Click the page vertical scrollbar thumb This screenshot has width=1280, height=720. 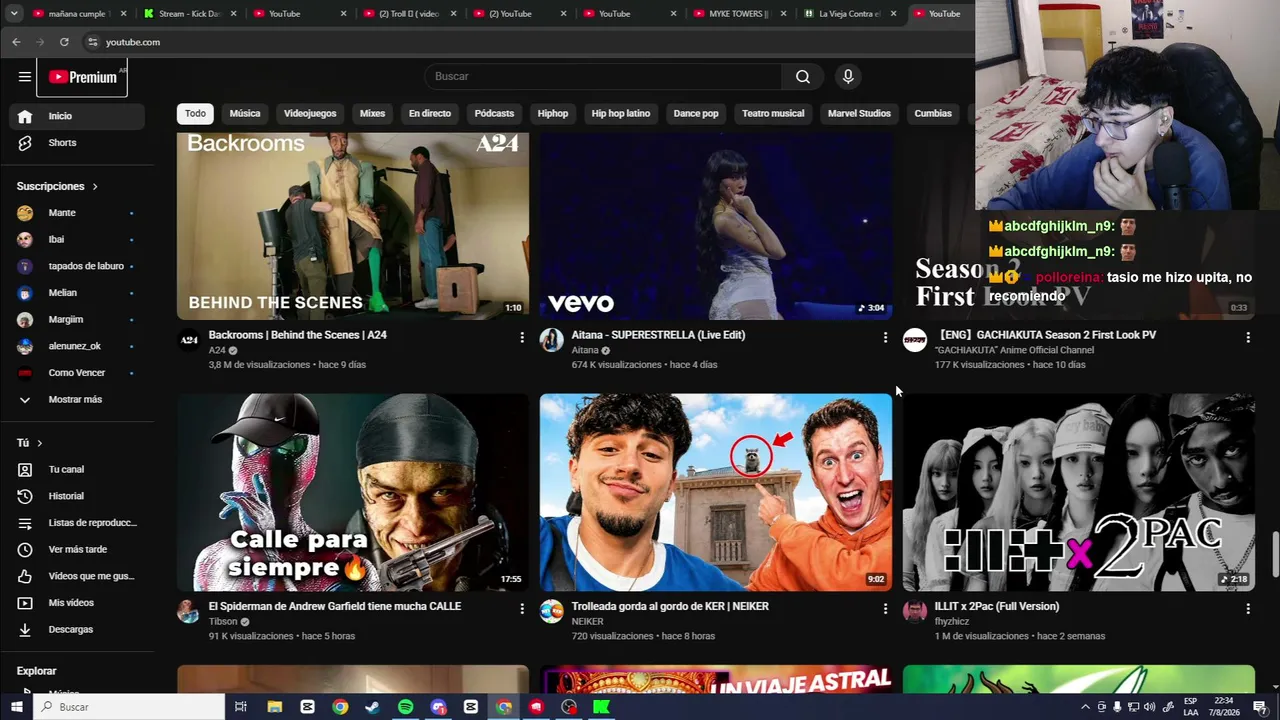click(1275, 555)
